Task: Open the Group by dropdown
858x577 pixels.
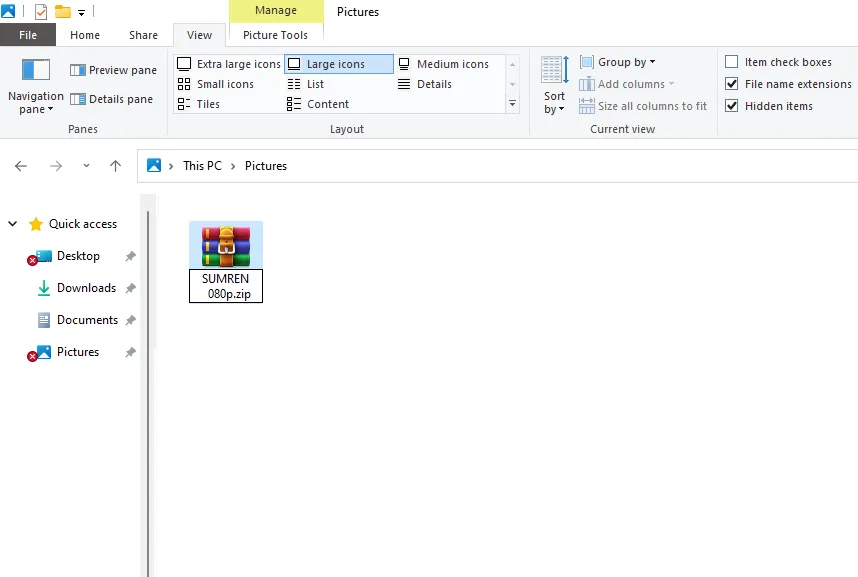Action: pos(617,62)
